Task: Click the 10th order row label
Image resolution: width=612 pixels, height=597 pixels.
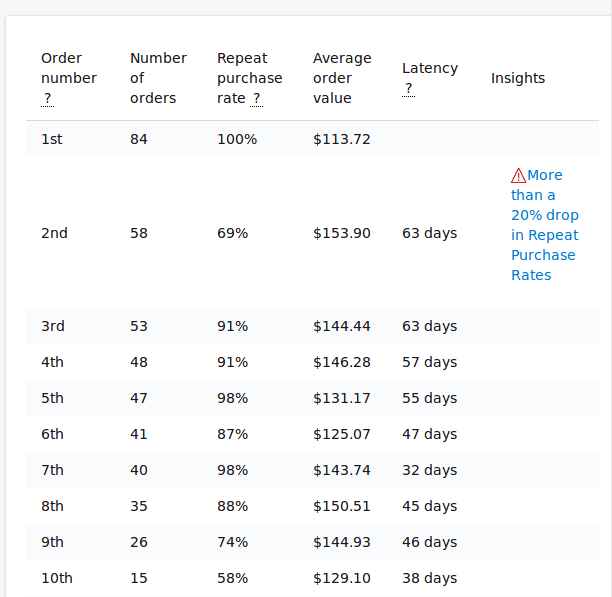Action: pos(57,578)
